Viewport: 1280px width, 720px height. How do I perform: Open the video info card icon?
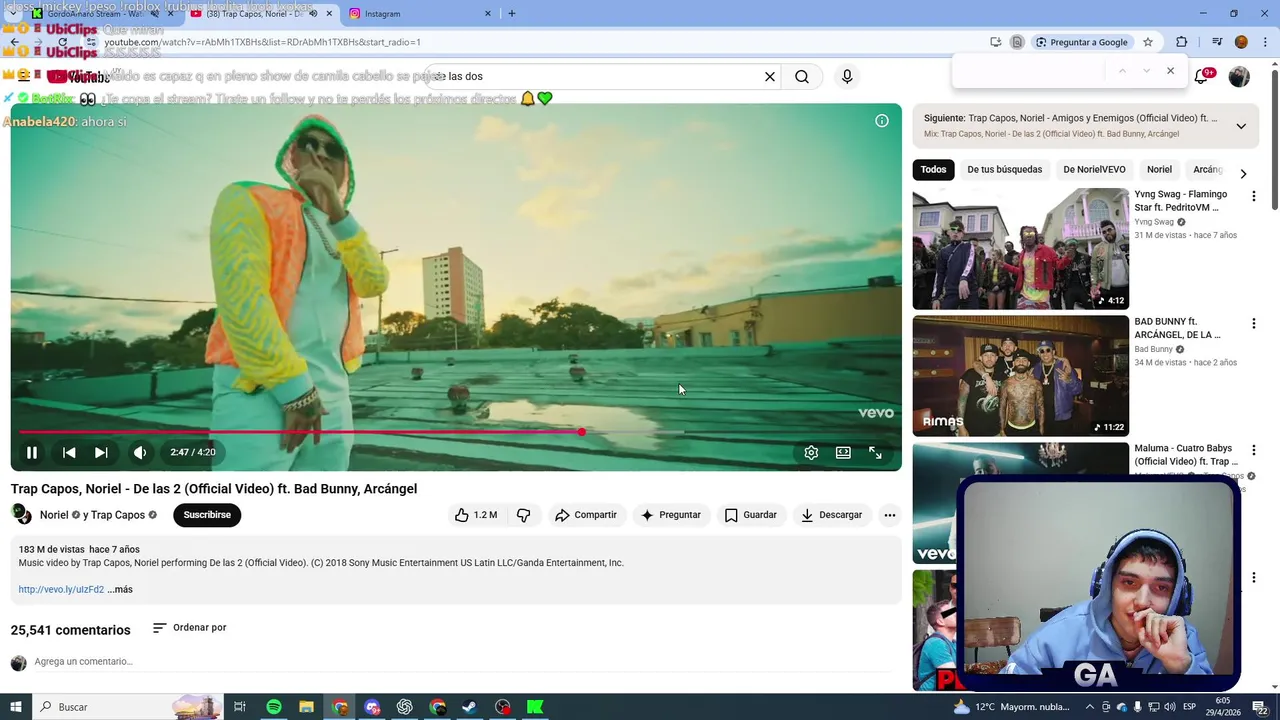pos(882,121)
